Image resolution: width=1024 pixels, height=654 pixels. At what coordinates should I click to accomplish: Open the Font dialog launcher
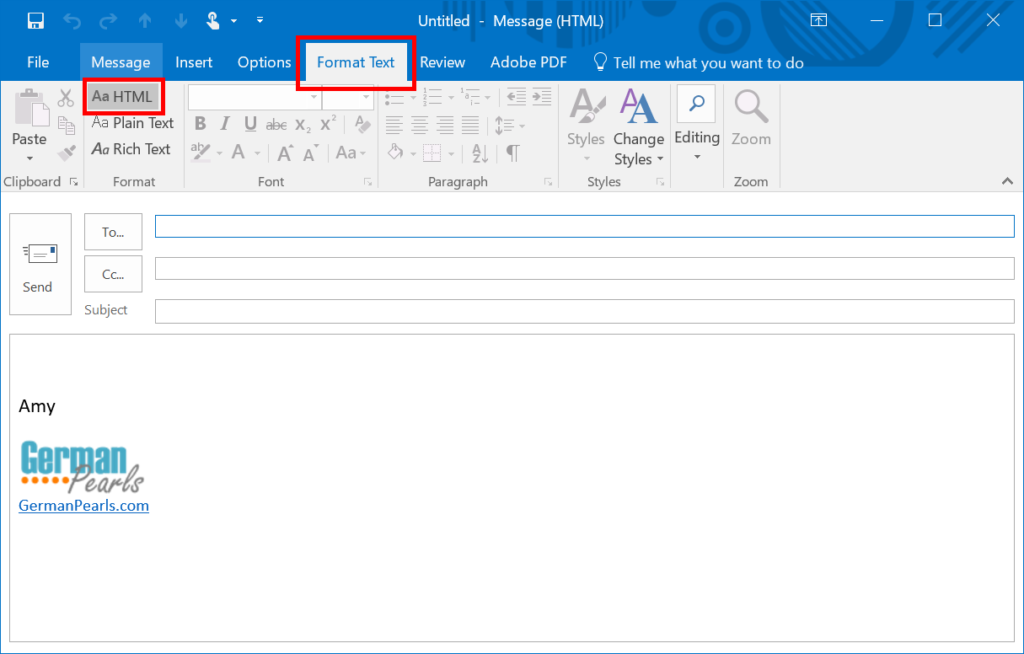pyautogui.click(x=368, y=182)
